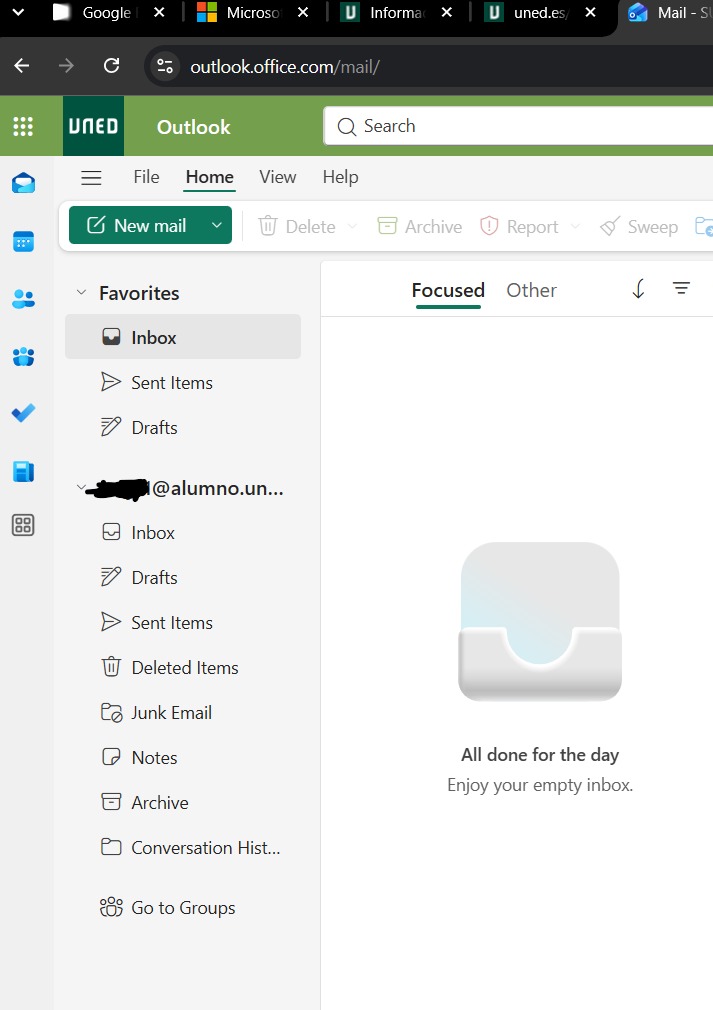Open the blue Word-style app icon in the rail
This screenshot has height=1010, width=713.
coord(23,472)
